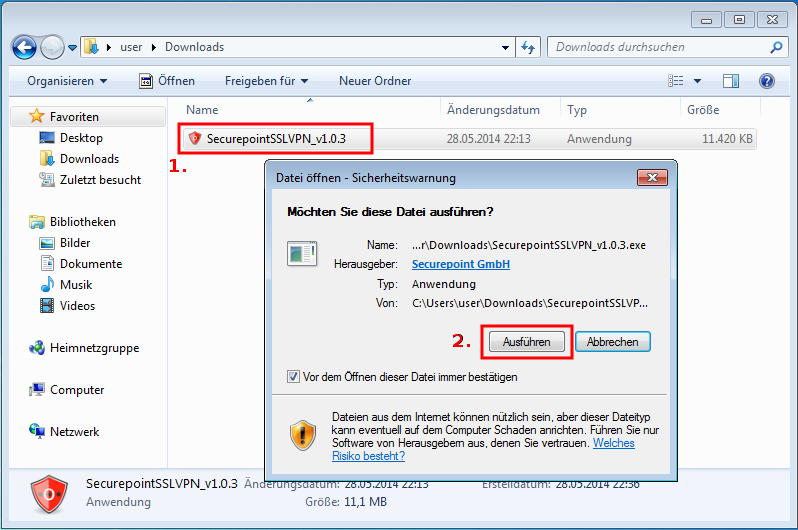798x530 pixels.
Task: Click the Musik note icon
Action: (47, 284)
